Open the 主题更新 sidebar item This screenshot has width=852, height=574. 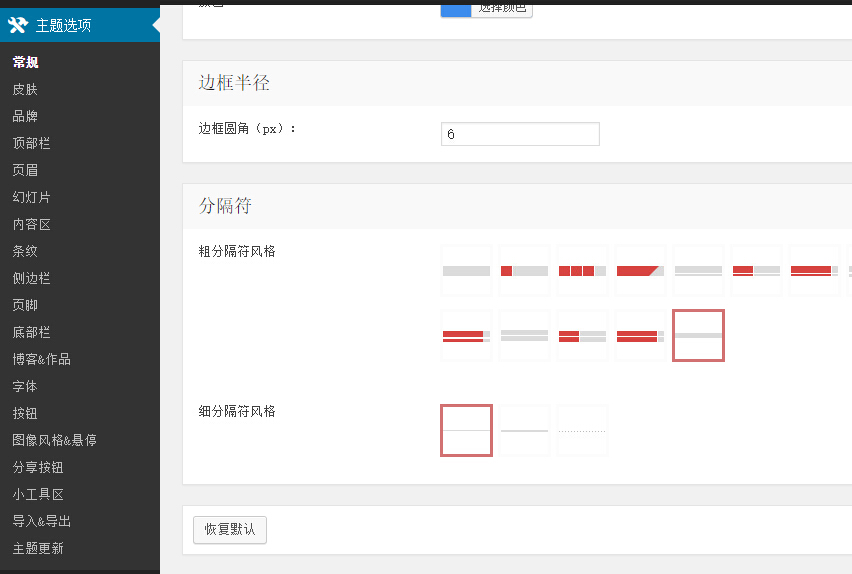pyautogui.click(x=38, y=548)
